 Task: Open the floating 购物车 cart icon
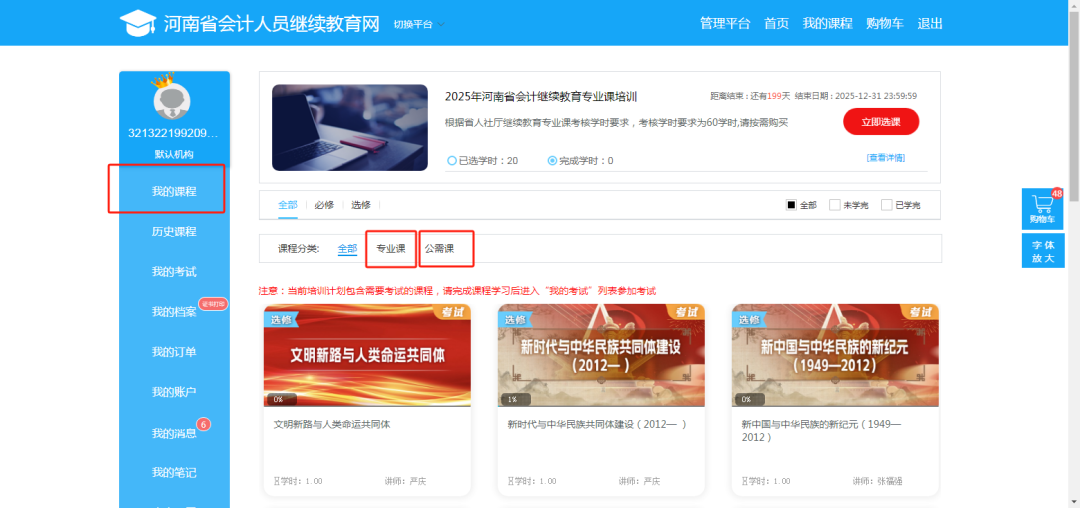1042,207
